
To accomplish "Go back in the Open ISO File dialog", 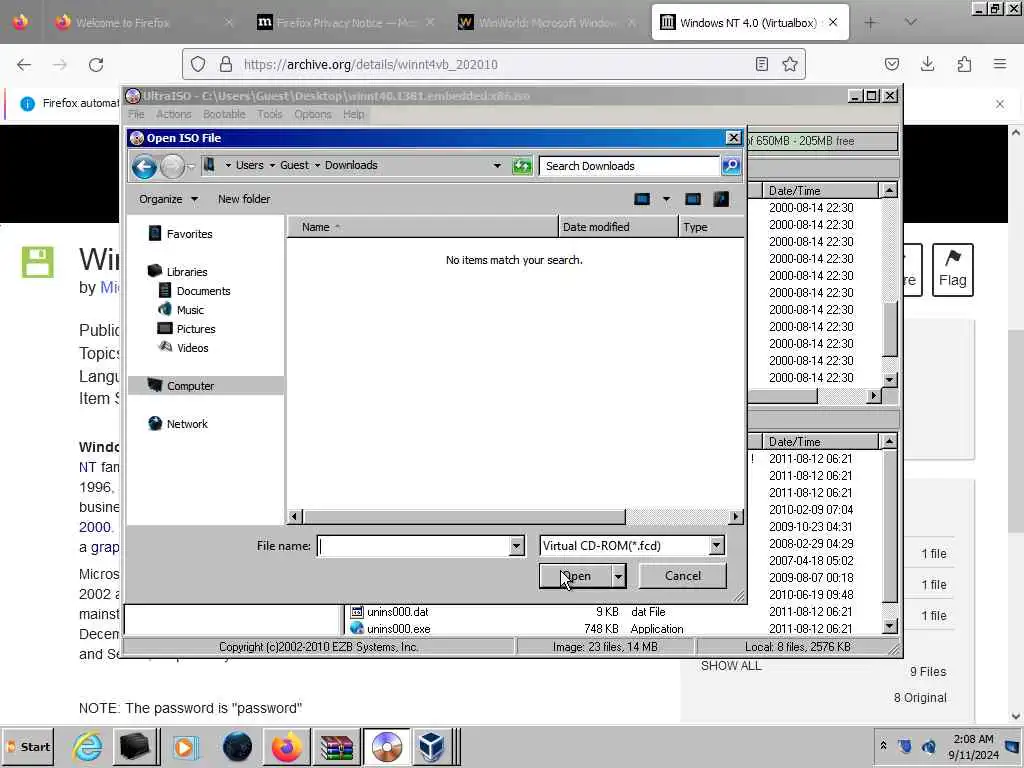I will (144, 167).
